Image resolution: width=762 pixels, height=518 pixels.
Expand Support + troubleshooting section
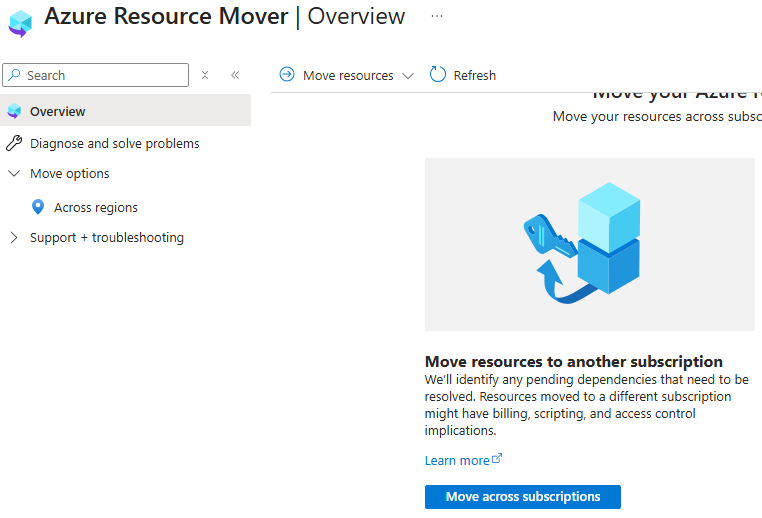point(14,237)
